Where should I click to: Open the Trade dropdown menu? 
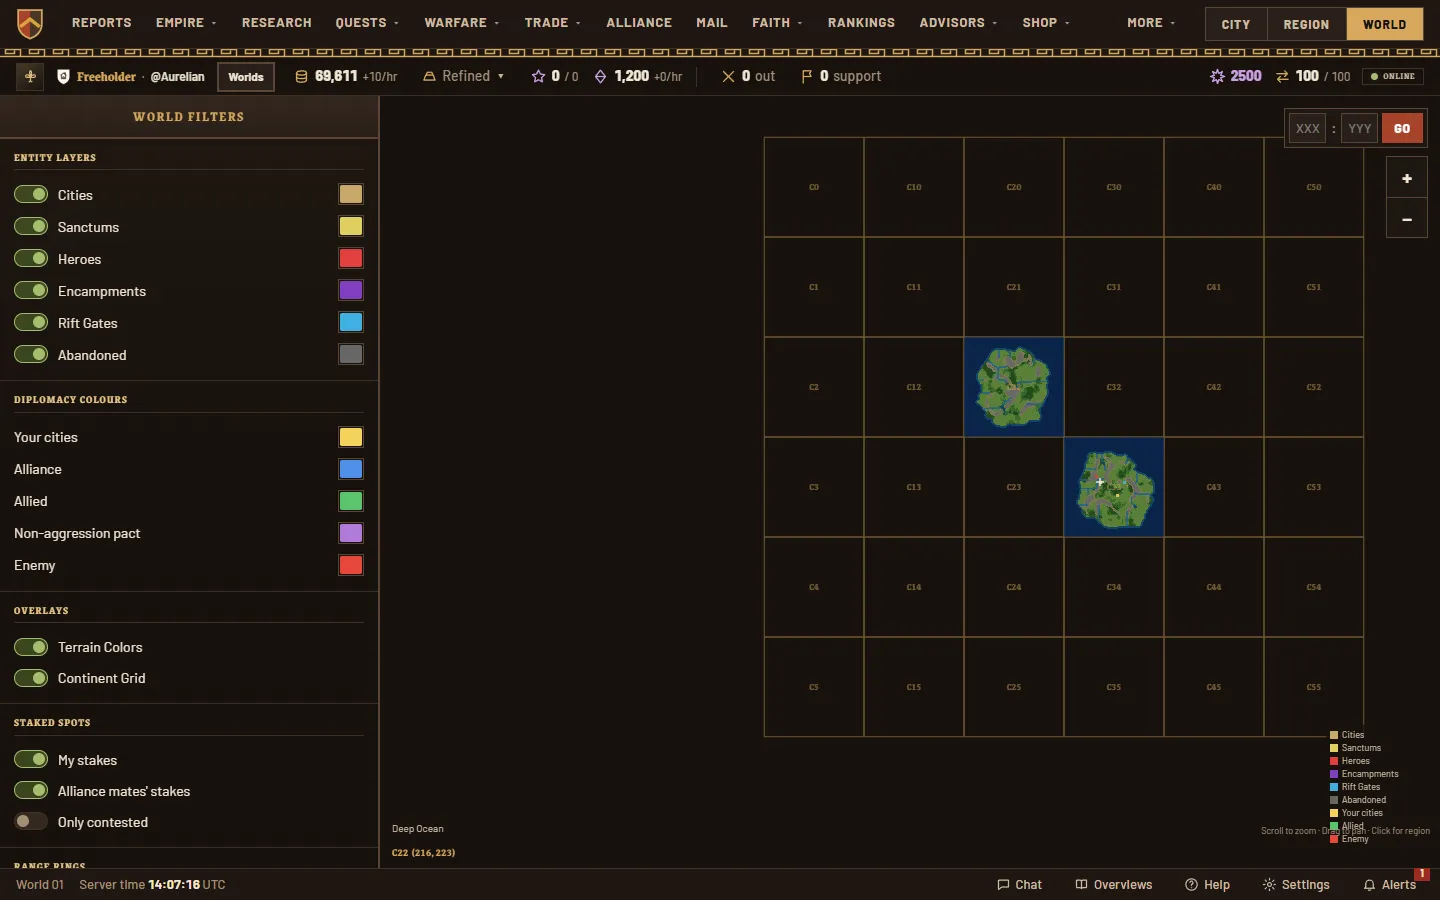tap(552, 22)
